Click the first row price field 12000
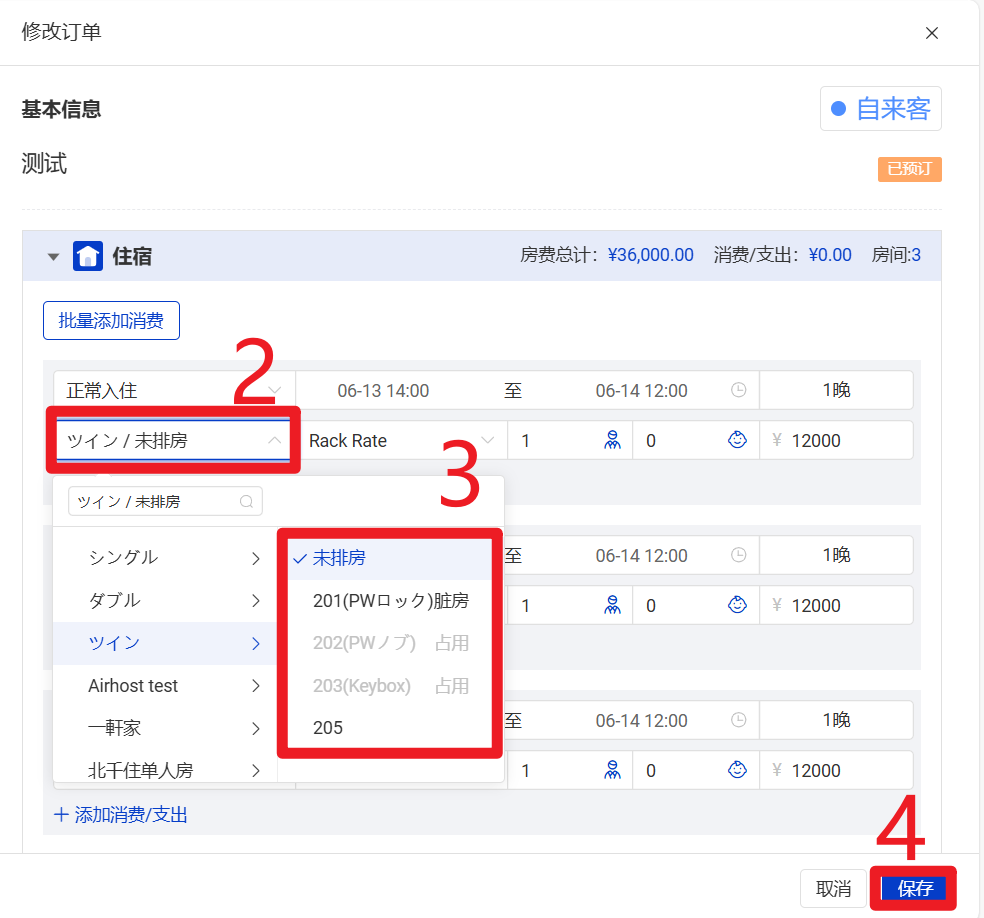 [845, 440]
